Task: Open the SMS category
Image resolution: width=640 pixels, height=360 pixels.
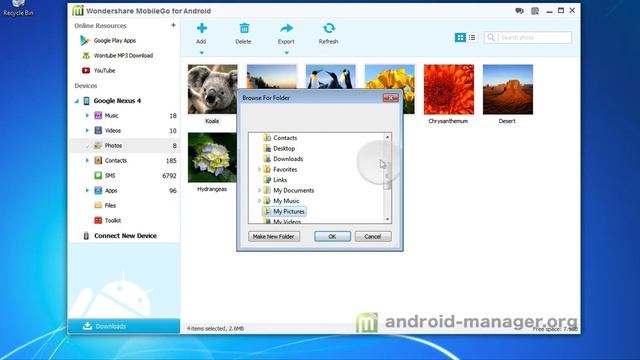Action: tap(110, 176)
